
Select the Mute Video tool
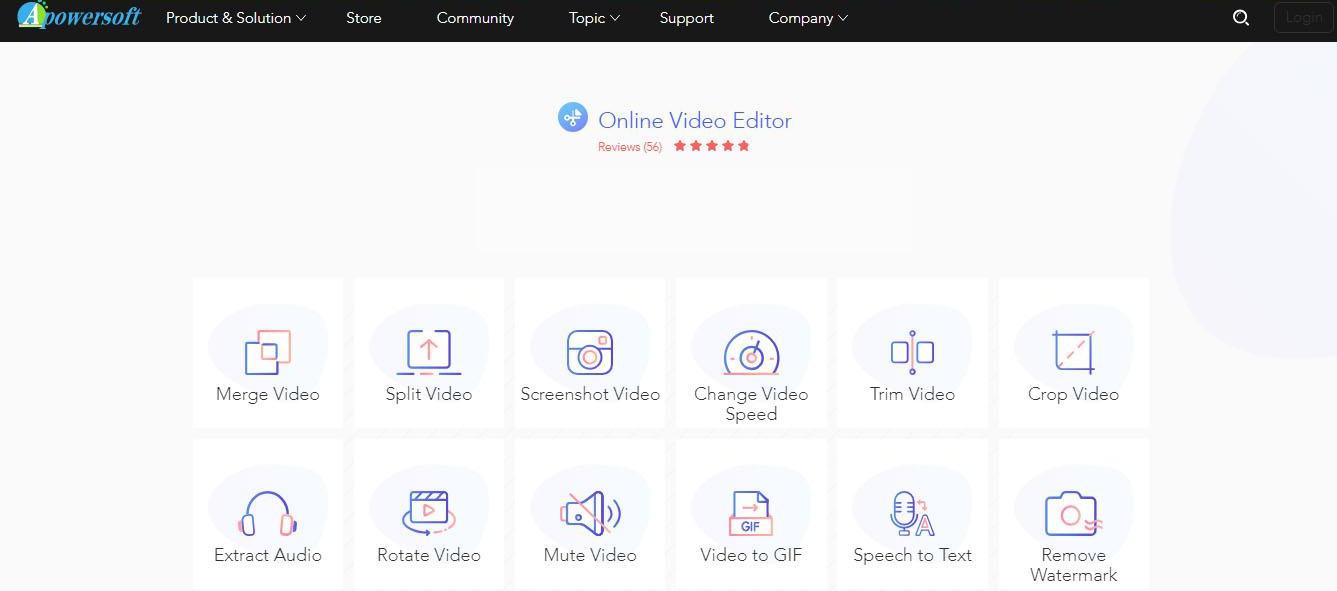[x=590, y=513]
